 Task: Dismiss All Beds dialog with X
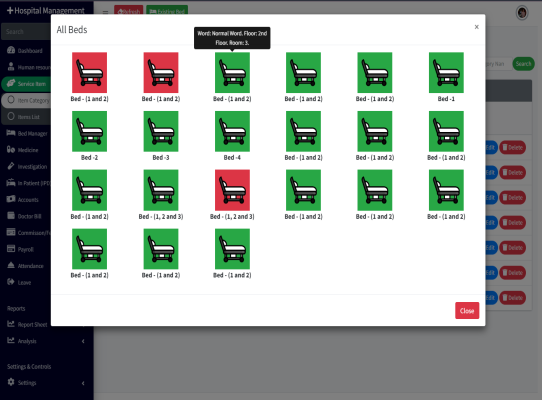coord(477,27)
